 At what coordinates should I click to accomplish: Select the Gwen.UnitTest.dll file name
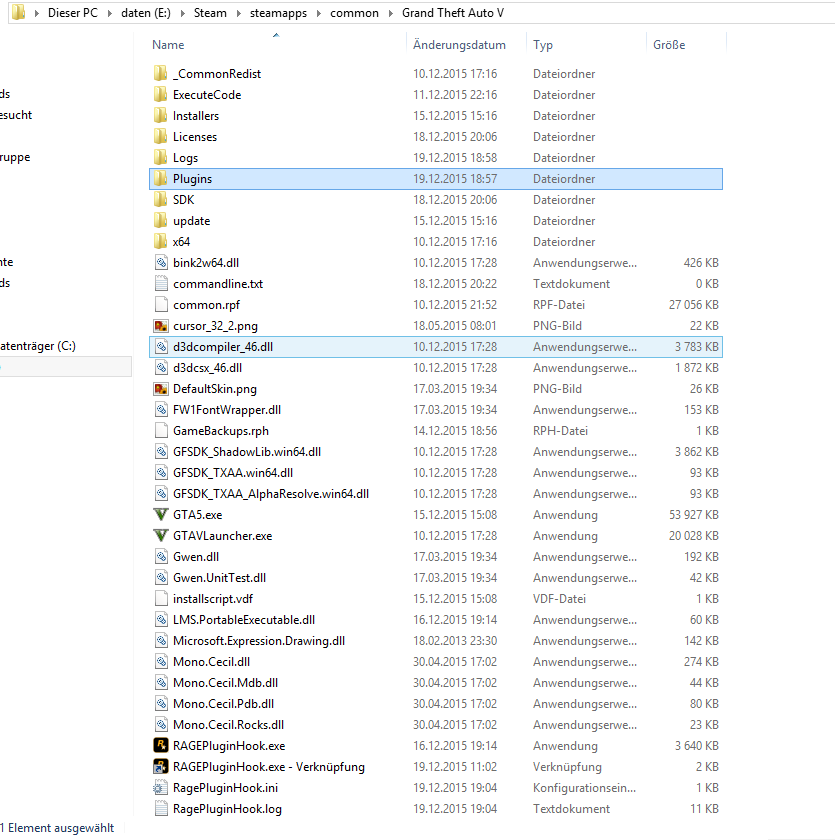pyautogui.click(x=220, y=578)
